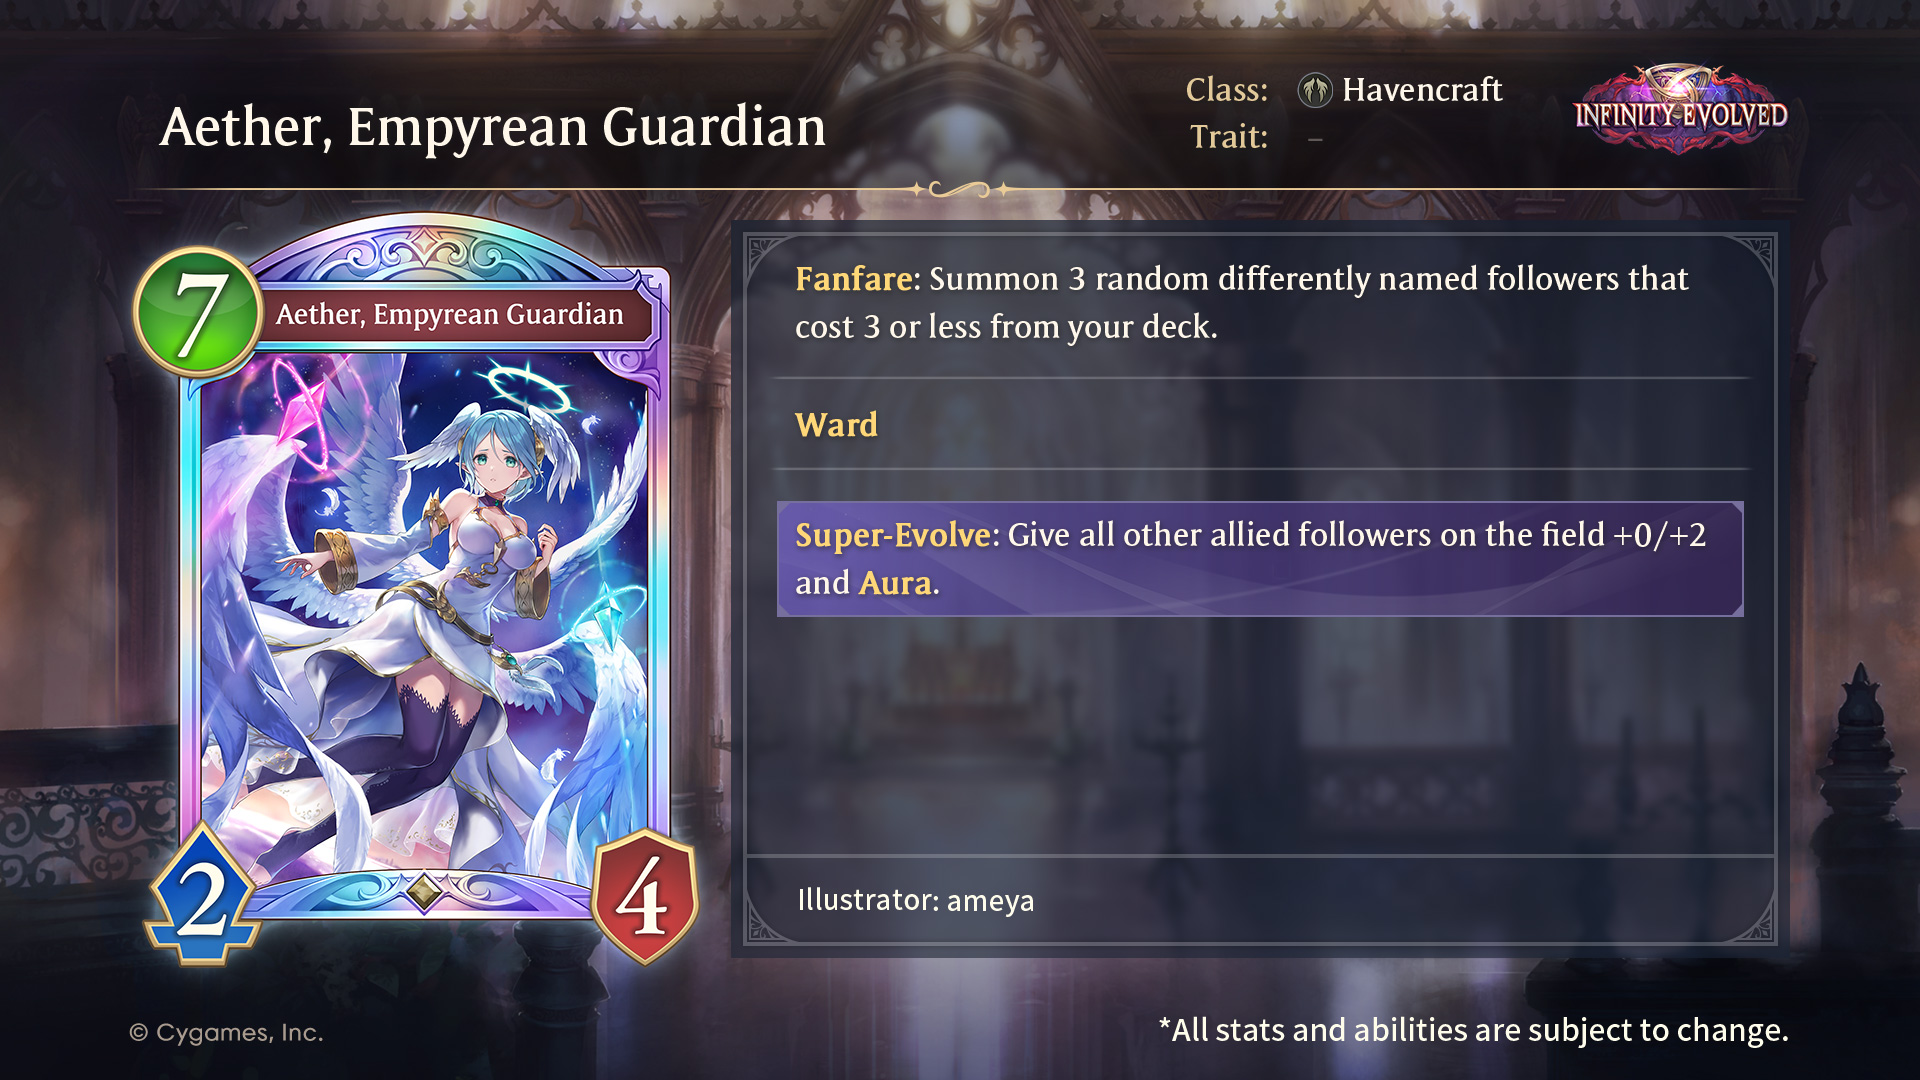Select the highlighted Super-Evolve ability box
1920x1080 pixels.
click(1260, 559)
